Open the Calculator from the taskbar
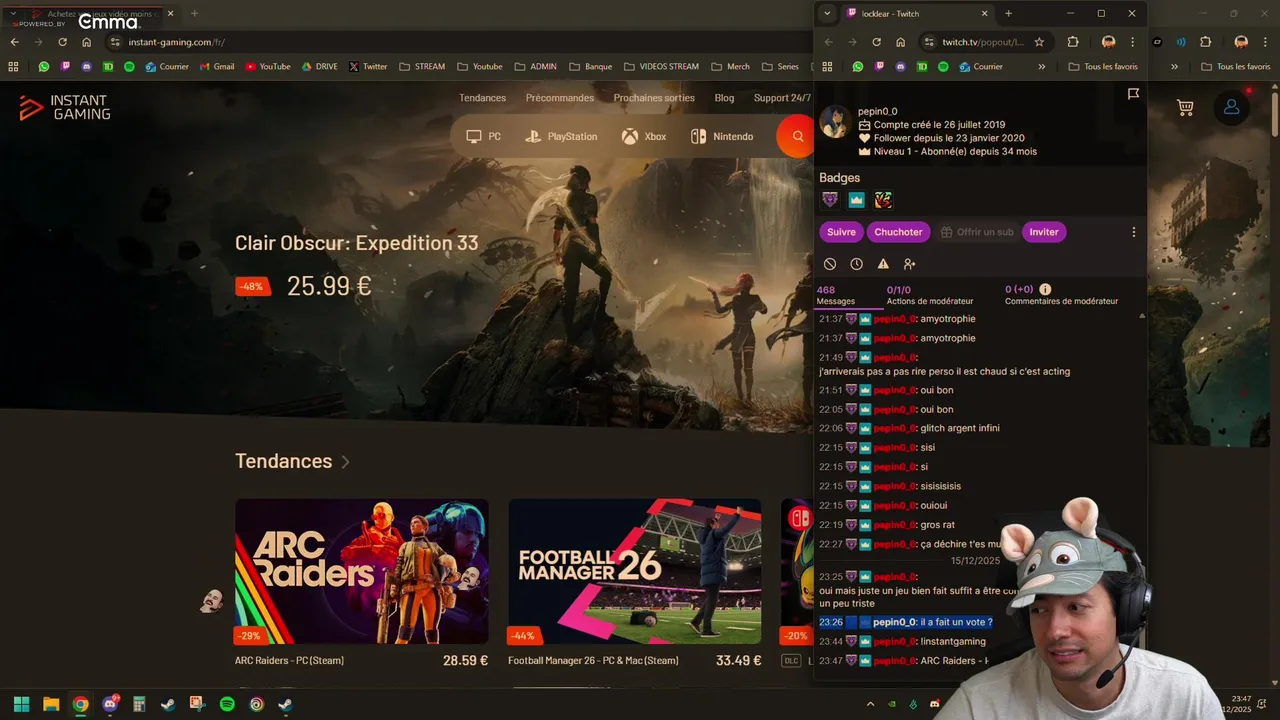 coord(139,704)
